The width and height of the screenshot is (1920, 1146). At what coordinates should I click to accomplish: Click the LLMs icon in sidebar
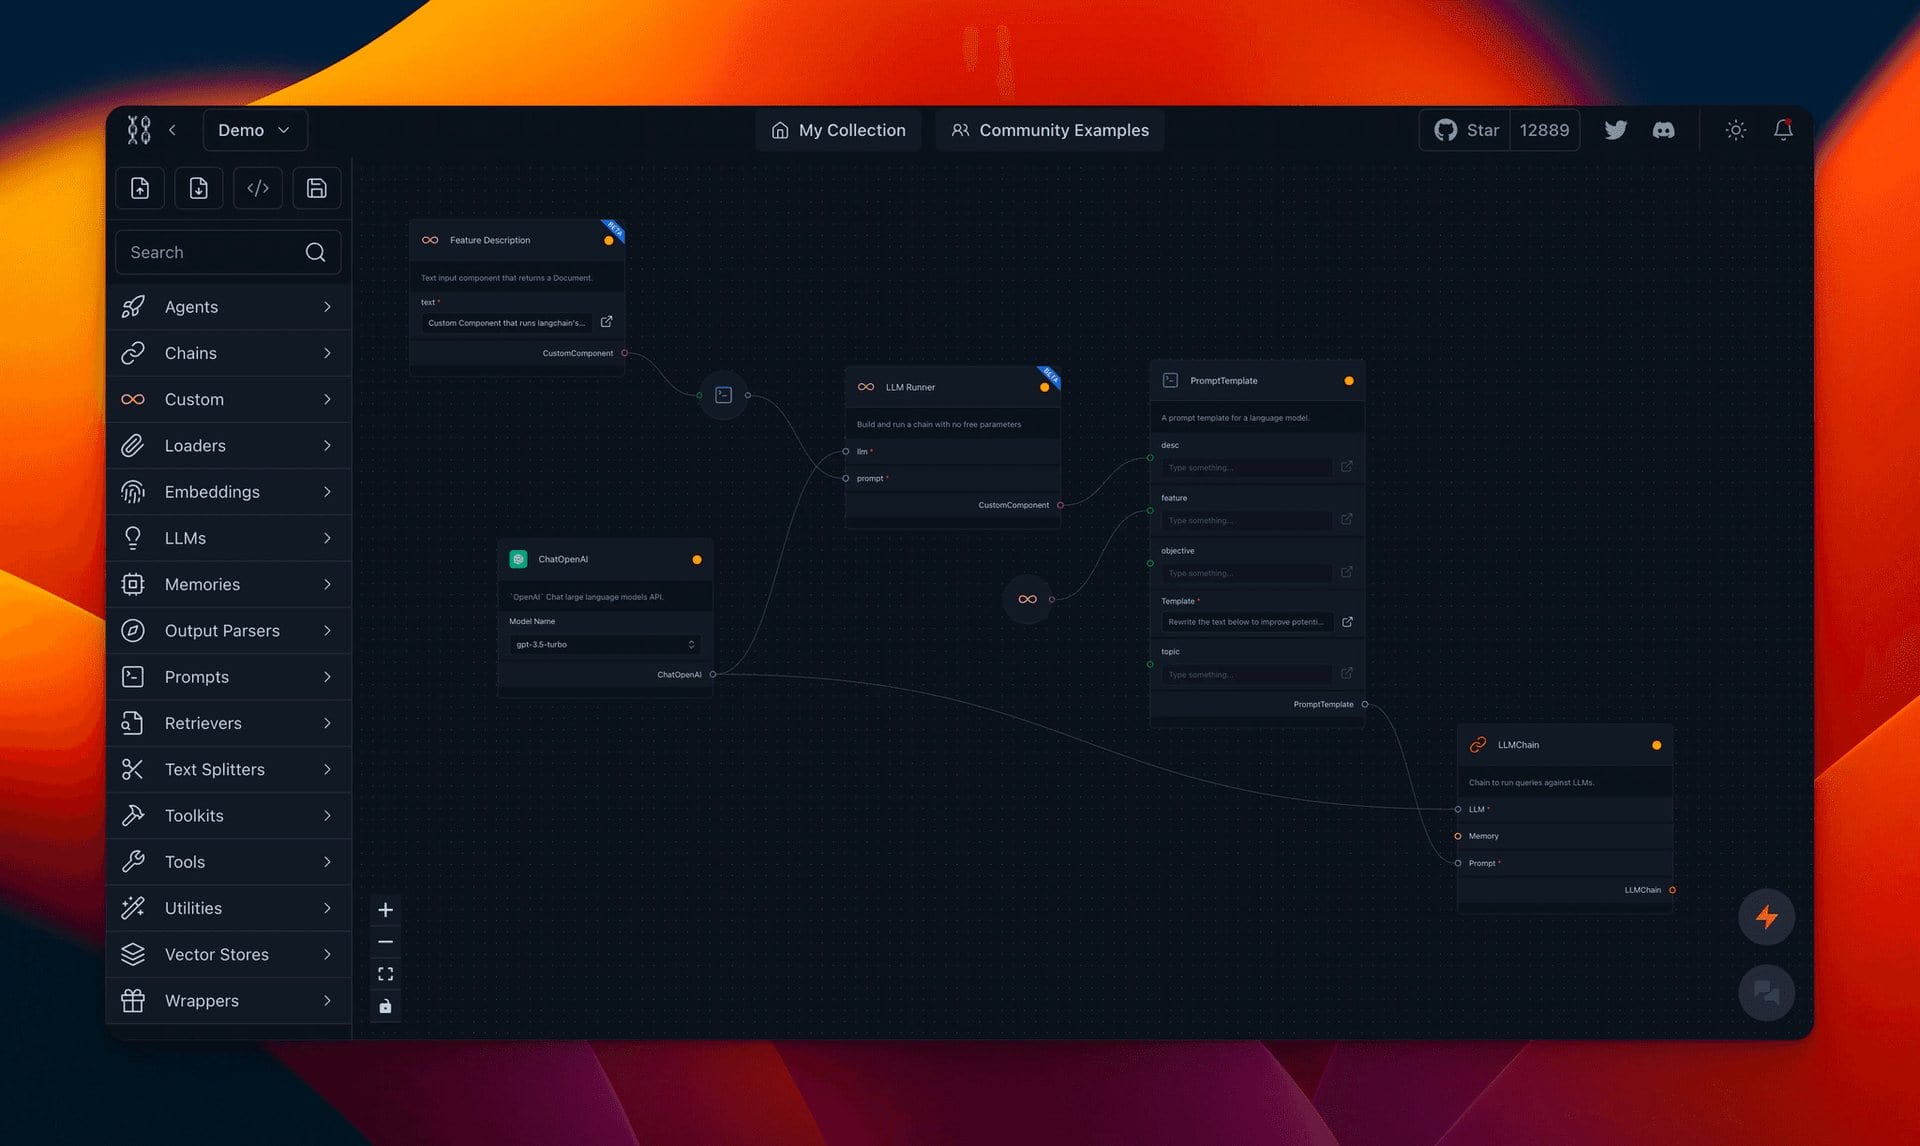click(x=132, y=538)
